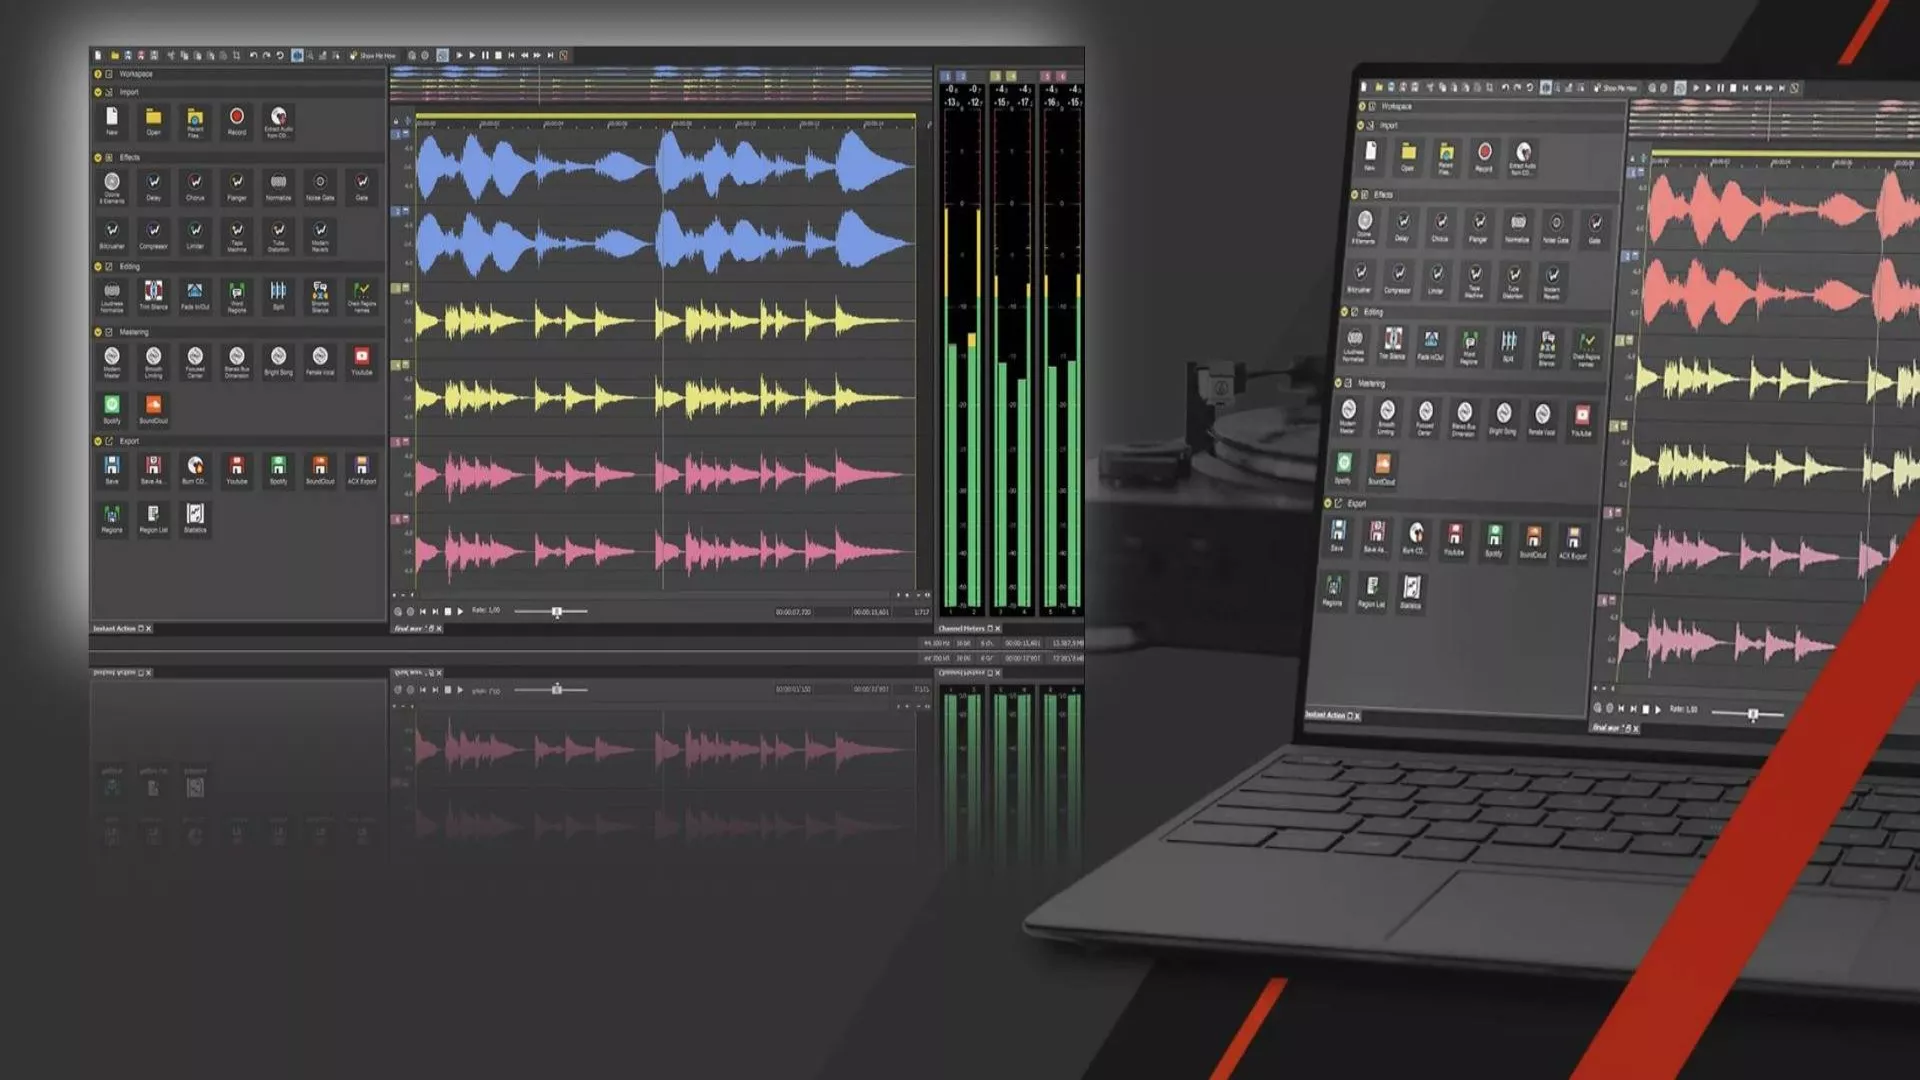Apply the Chorus effect
The height and width of the screenshot is (1080, 1920).
point(195,183)
